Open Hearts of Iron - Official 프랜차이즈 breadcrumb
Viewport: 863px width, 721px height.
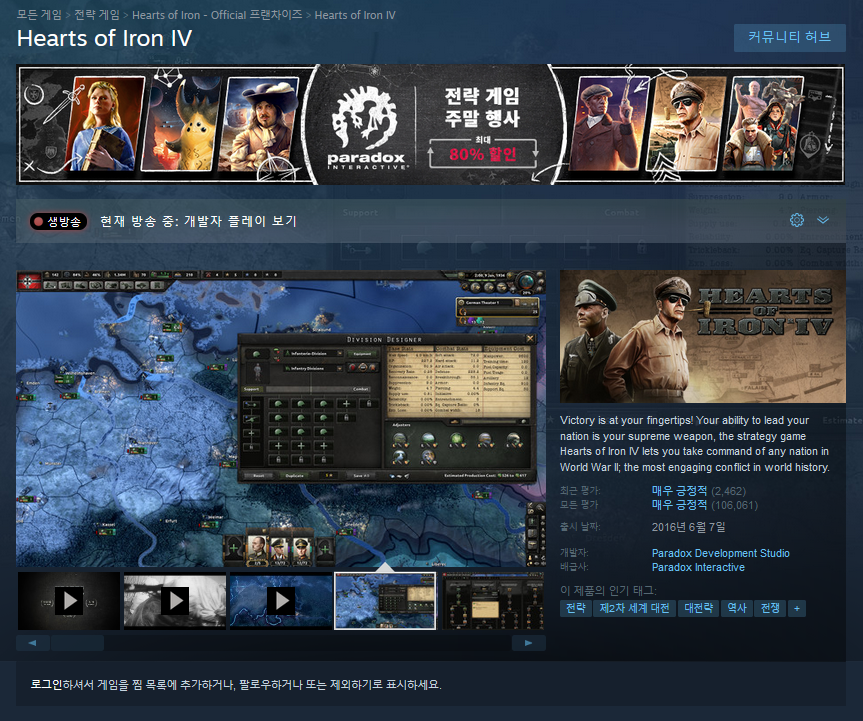point(217,15)
